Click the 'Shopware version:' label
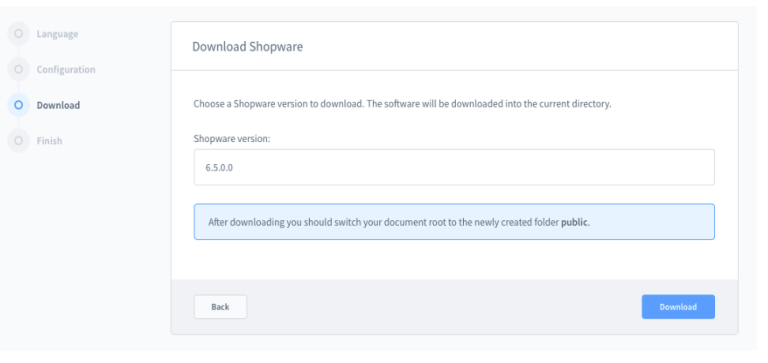768x363 pixels. tap(232, 139)
